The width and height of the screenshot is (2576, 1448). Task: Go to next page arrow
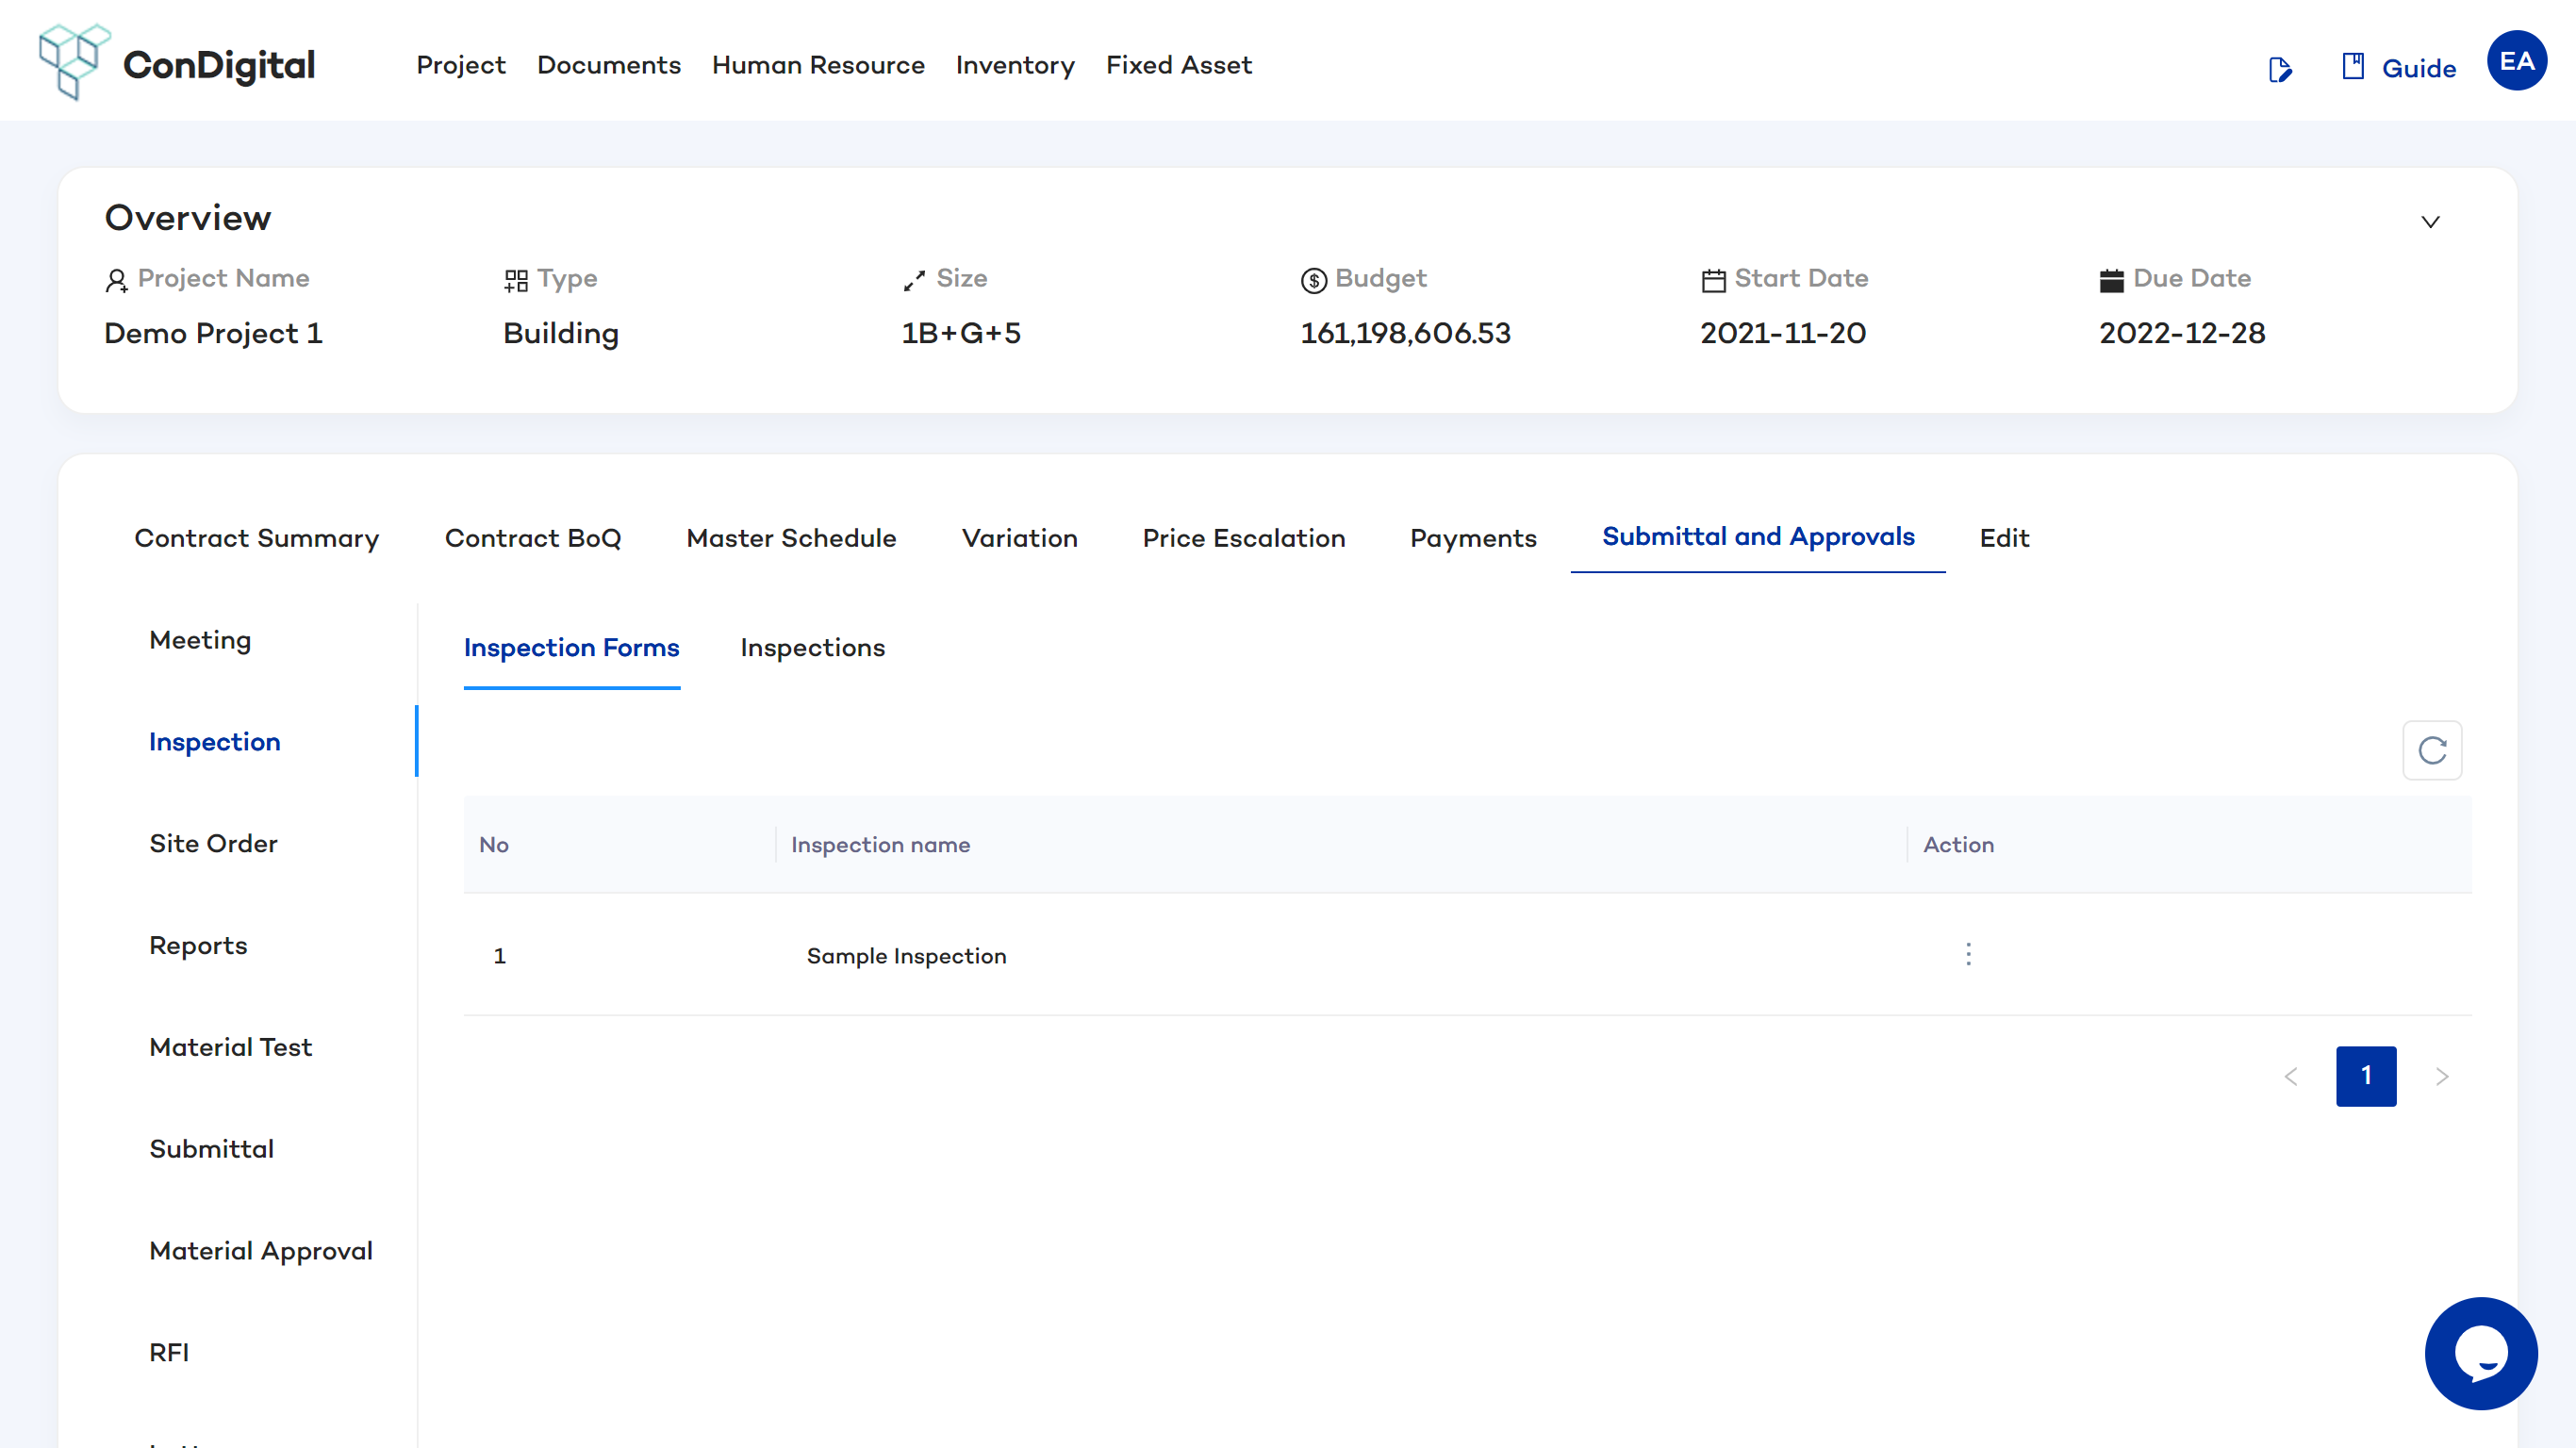coord(2442,1076)
